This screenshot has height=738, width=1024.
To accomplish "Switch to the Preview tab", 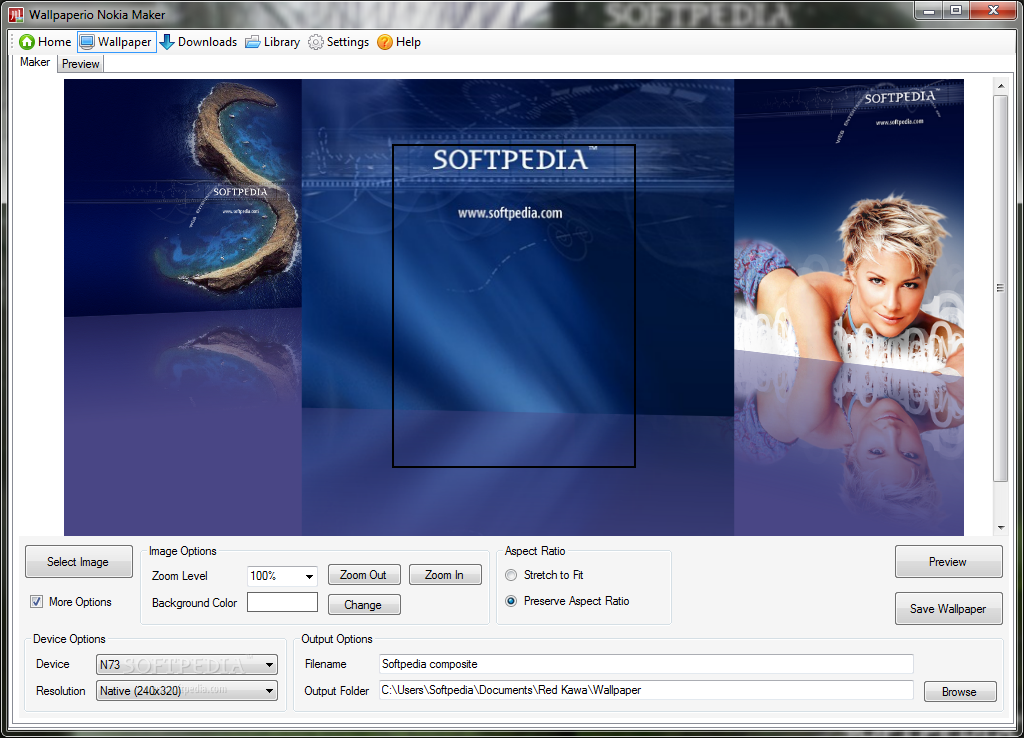I will tap(81, 64).
